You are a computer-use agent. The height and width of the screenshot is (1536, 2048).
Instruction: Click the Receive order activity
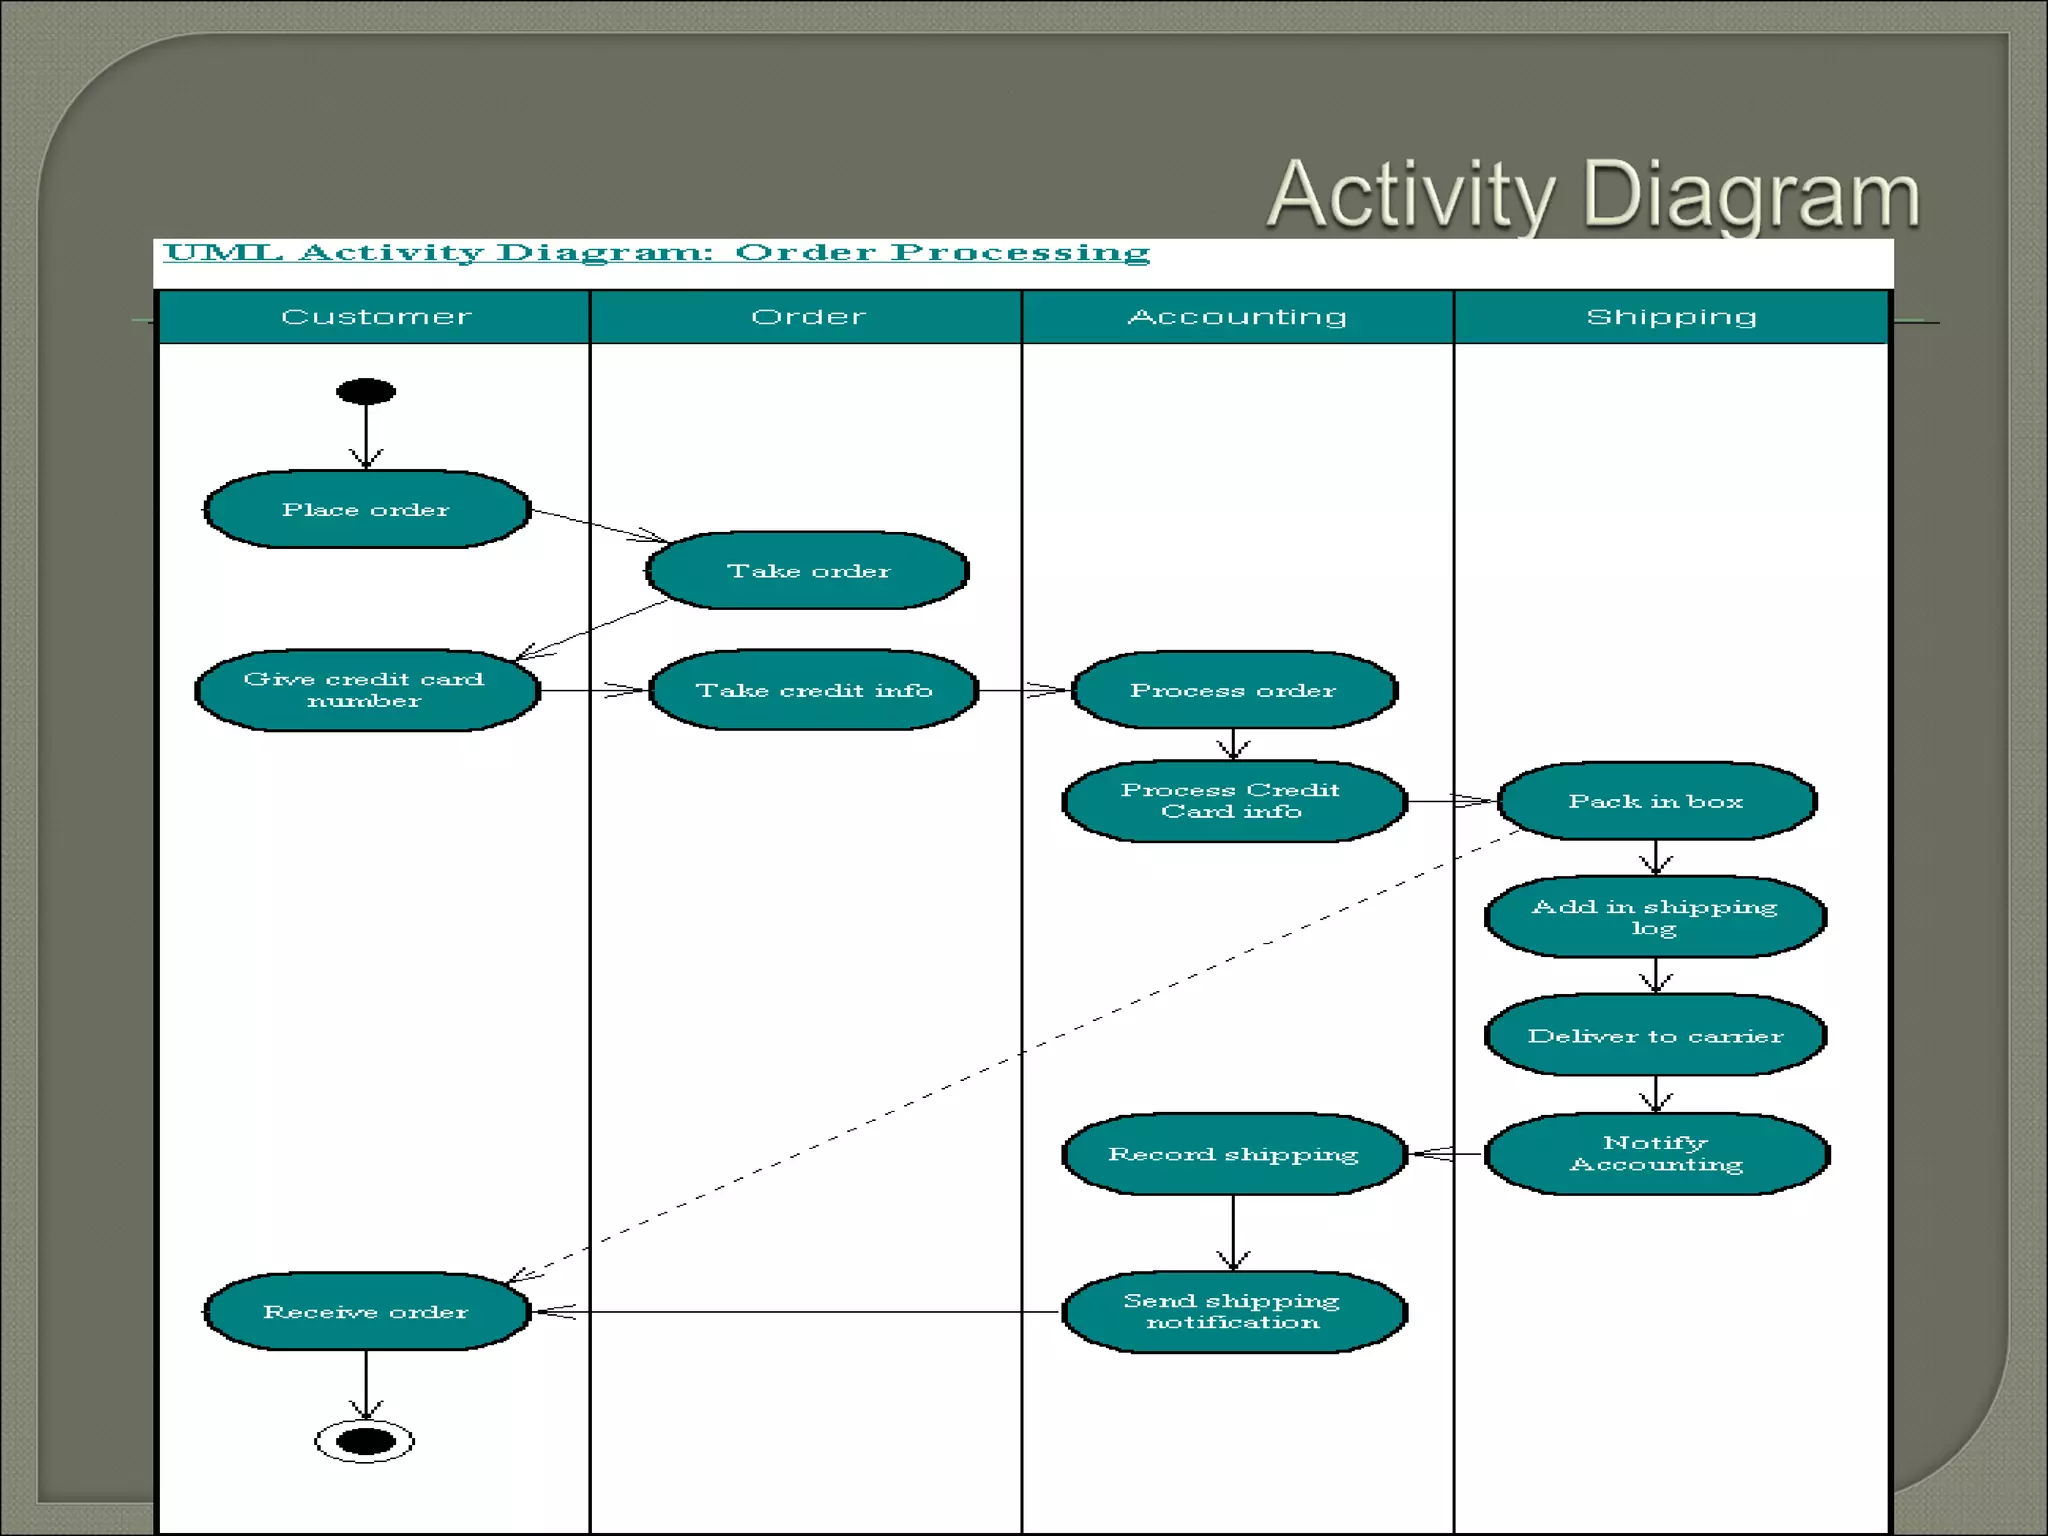click(x=366, y=1311)
